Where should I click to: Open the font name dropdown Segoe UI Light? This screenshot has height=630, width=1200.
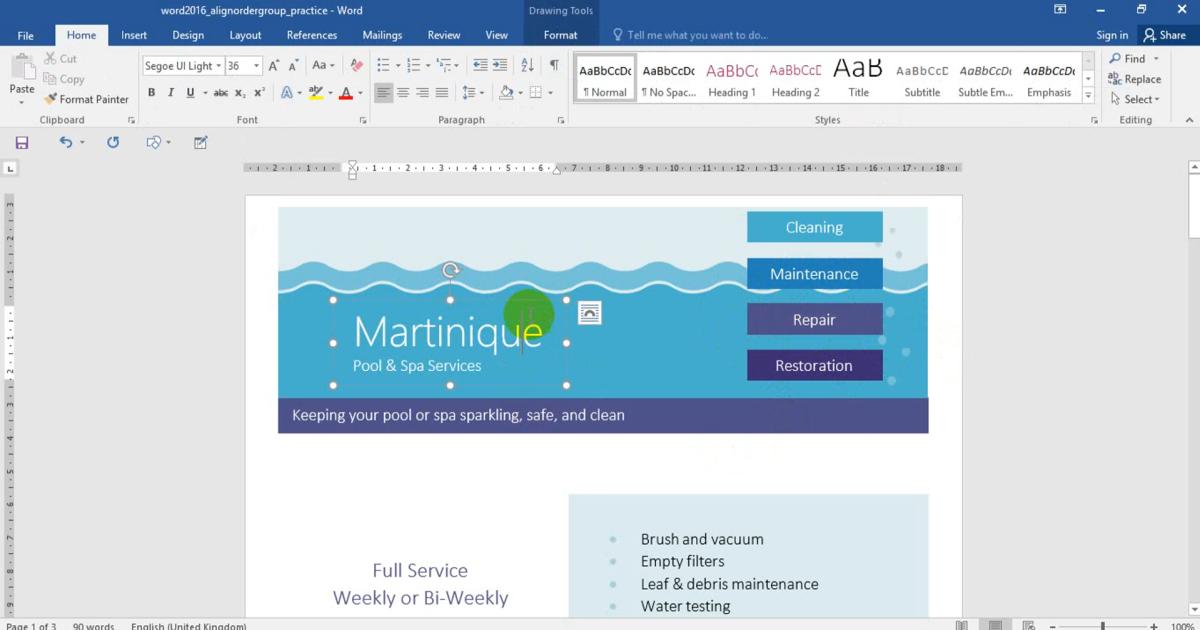coord(181,66)
